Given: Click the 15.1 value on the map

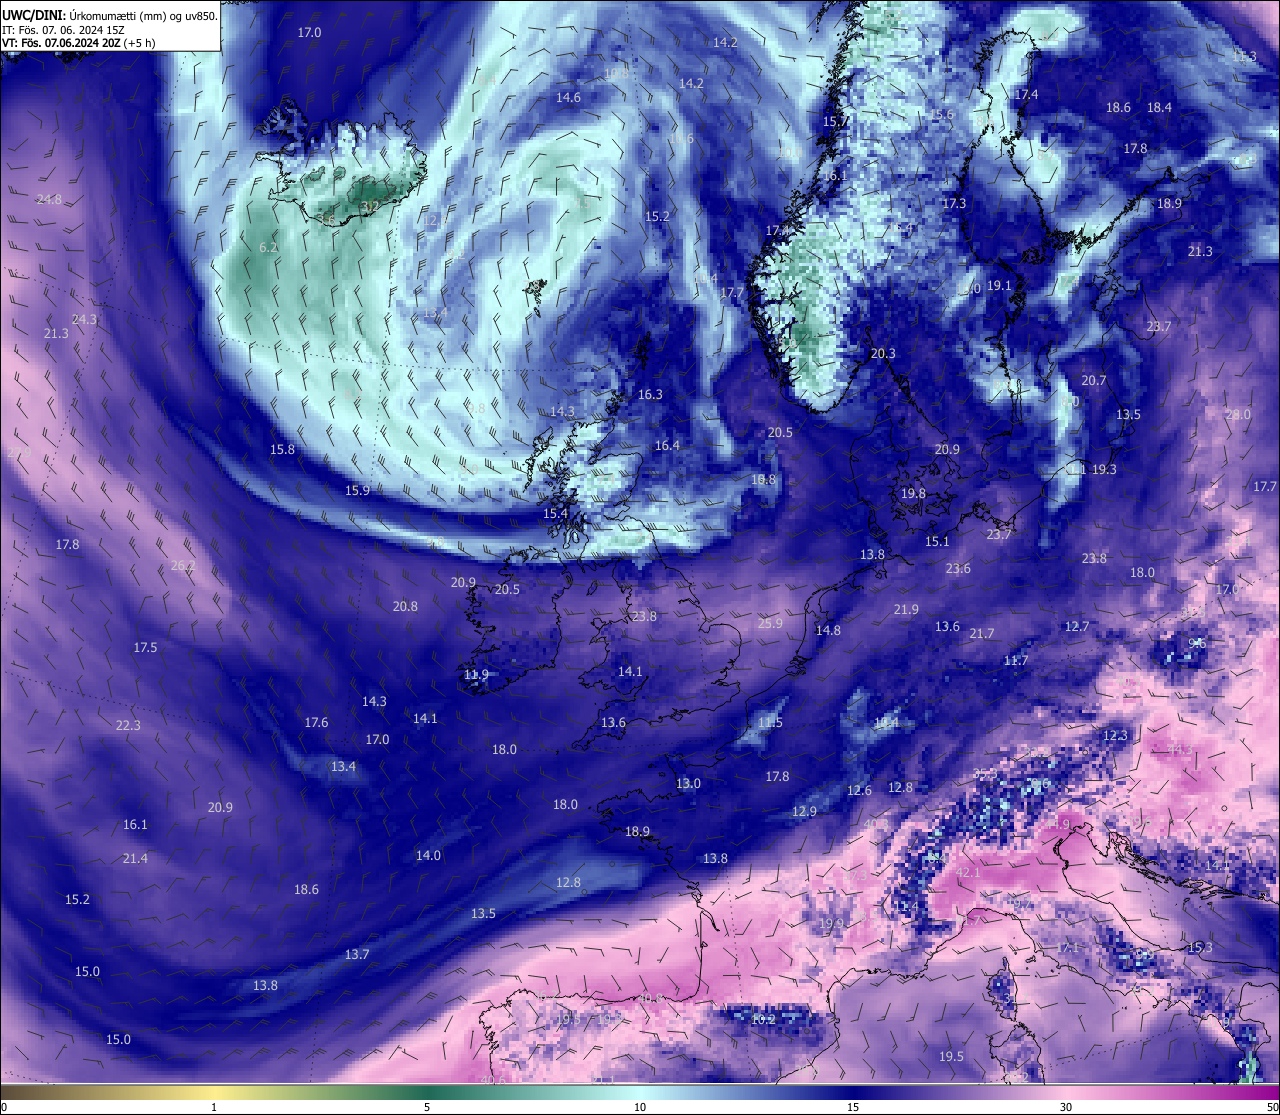Looking at the screenshot, I should point(937,542).
